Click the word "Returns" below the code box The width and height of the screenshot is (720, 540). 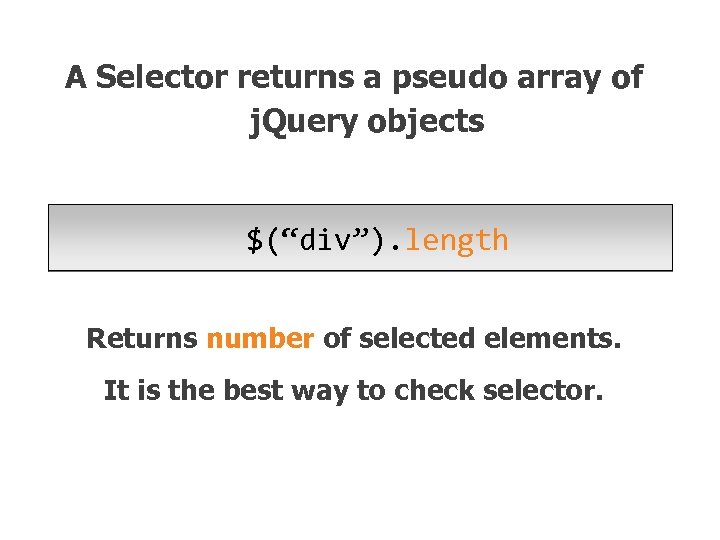coord(142,339)
